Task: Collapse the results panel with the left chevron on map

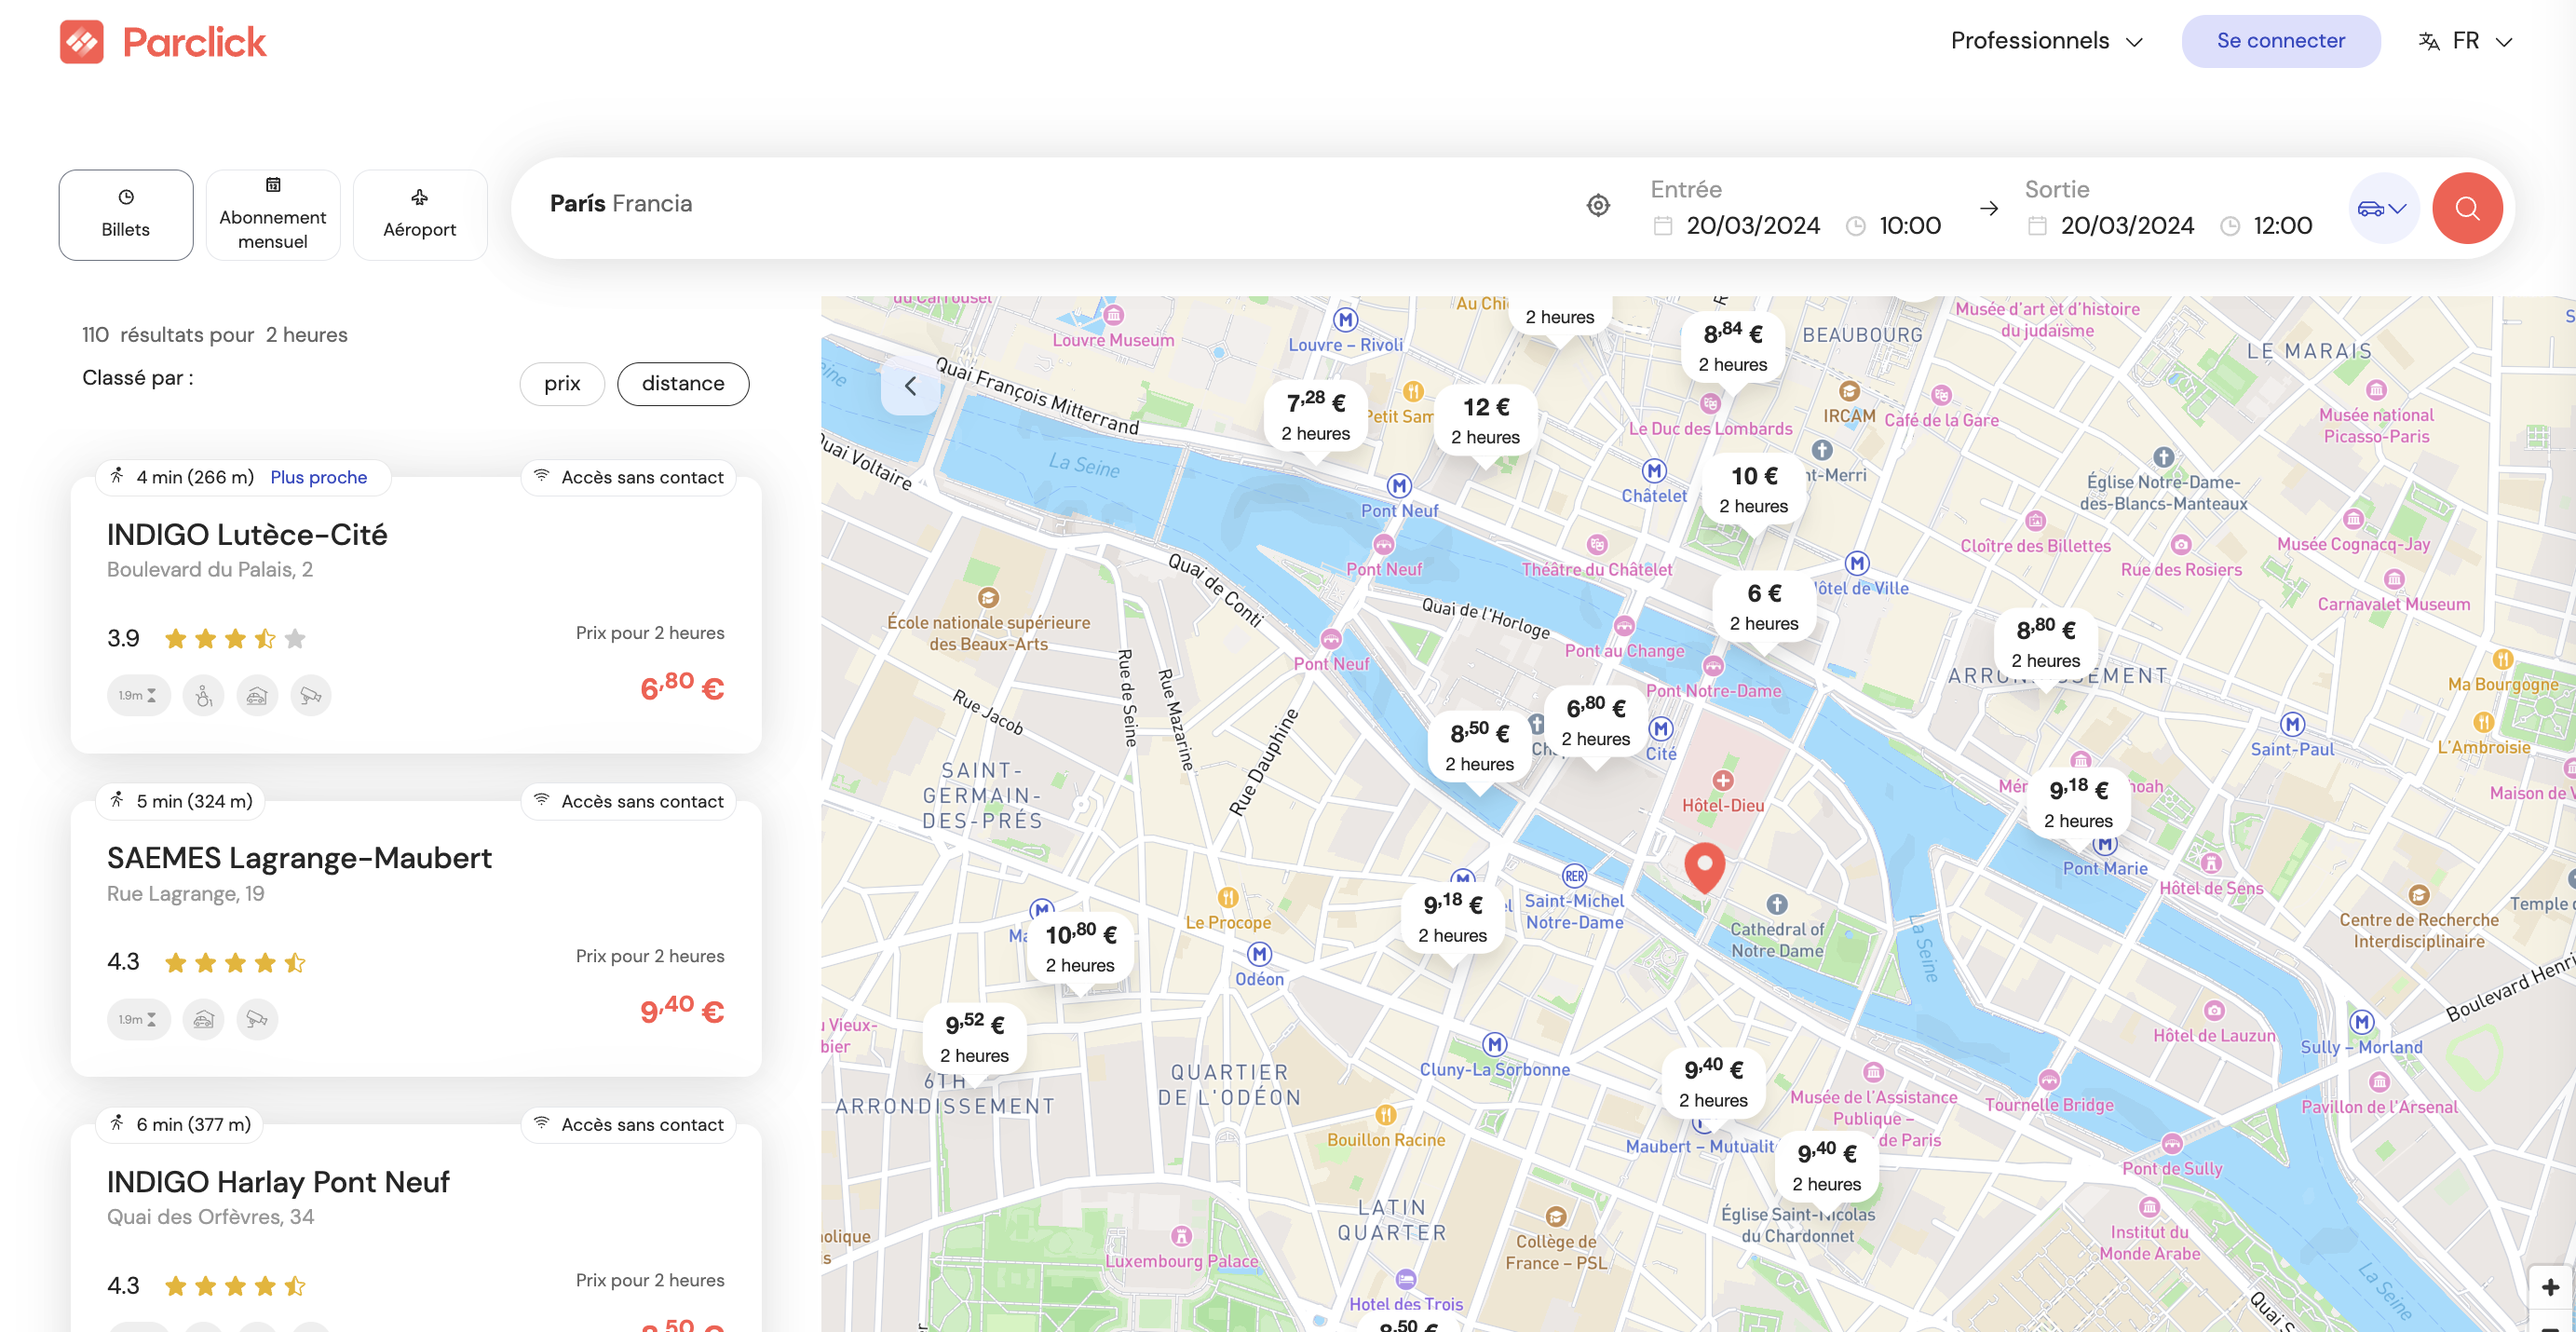Action: pos(911,385)
